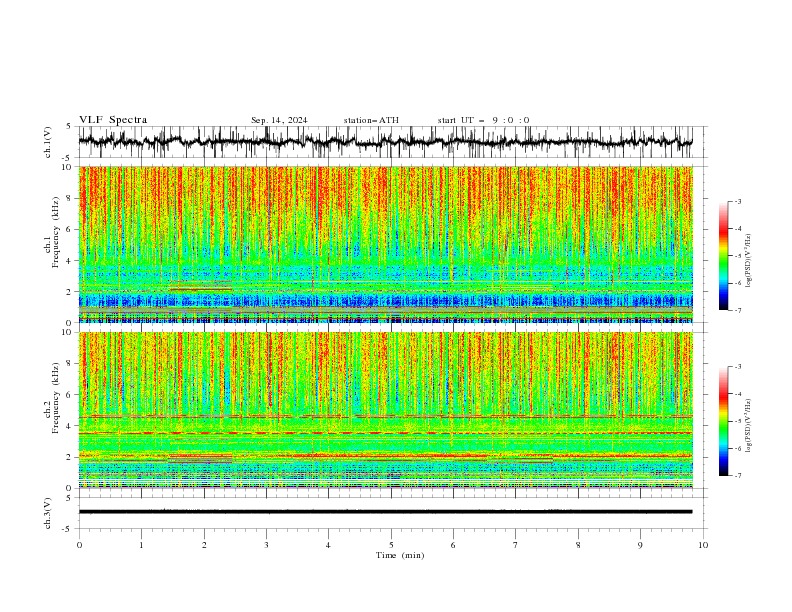The image size is (792, 612).
Task: Click the ch.2 spectrogram panel
Action: pyautogui.click(x=385, y=410)
